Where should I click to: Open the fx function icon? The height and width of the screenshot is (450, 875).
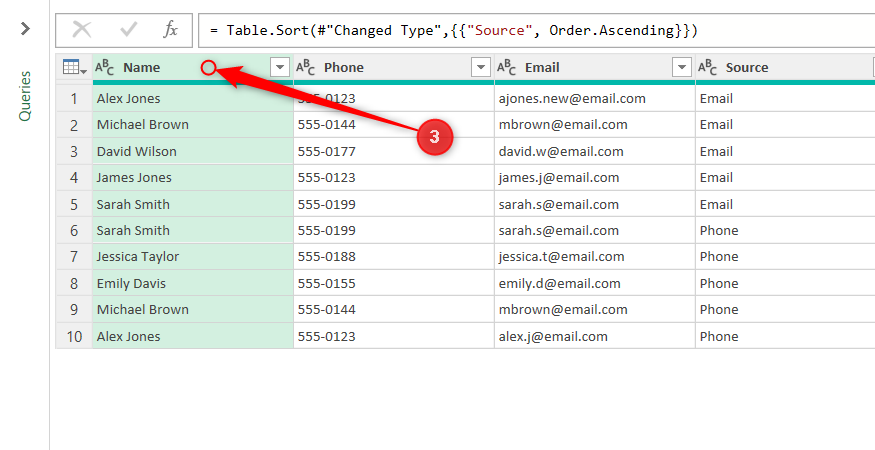click(170, 30)
